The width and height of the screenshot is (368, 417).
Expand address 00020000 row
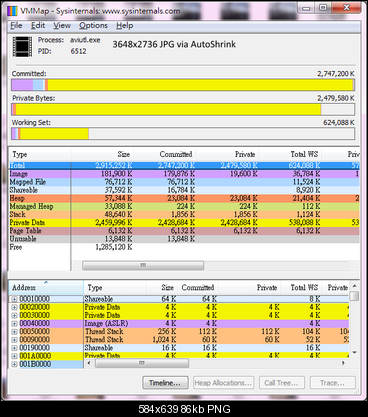click(14, 307)
